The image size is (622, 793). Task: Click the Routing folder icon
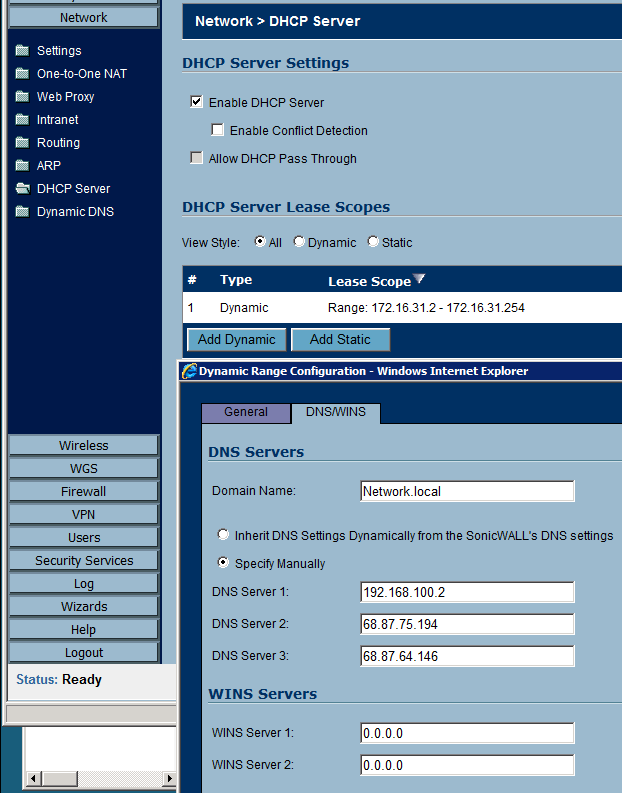[x=22, y=143]
